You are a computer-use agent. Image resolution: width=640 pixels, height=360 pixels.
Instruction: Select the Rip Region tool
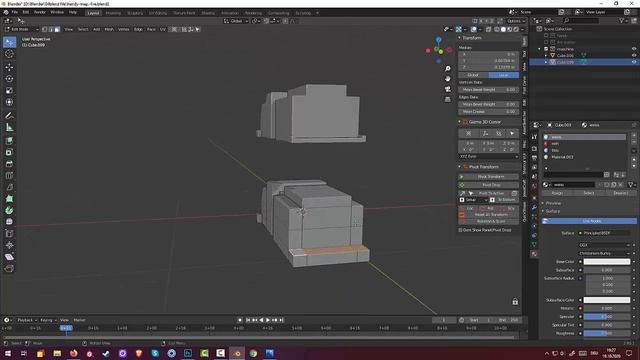click(9, 269)
